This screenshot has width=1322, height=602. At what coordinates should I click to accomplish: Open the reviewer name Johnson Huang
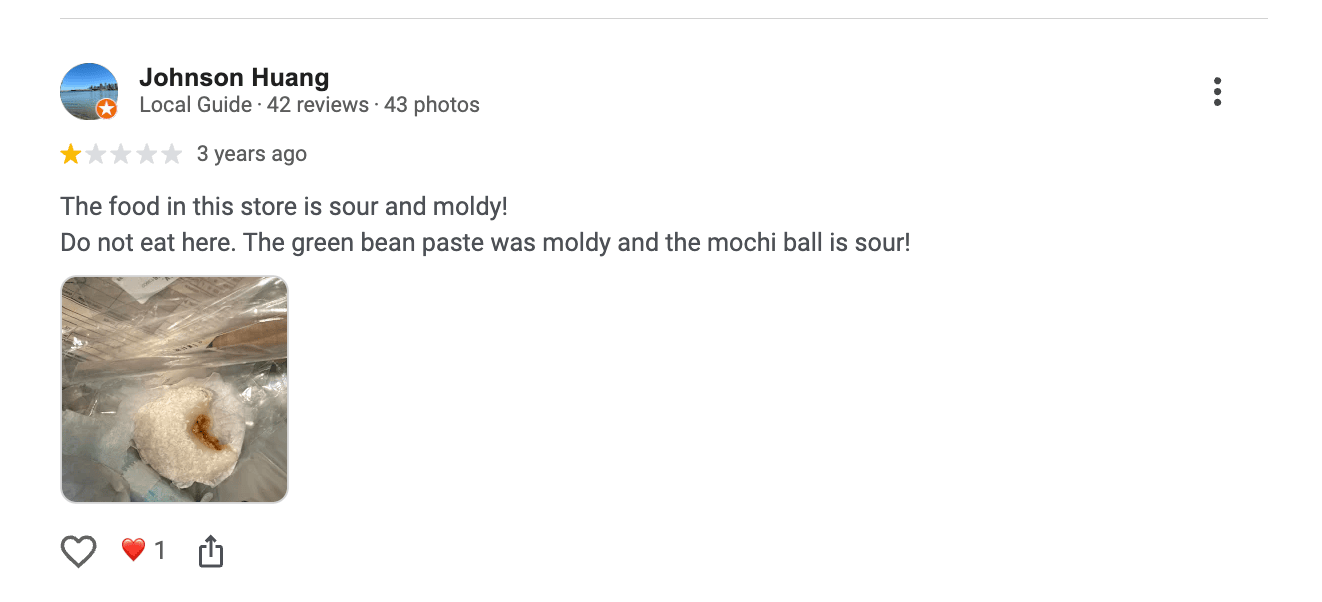(x=234, y=77)
